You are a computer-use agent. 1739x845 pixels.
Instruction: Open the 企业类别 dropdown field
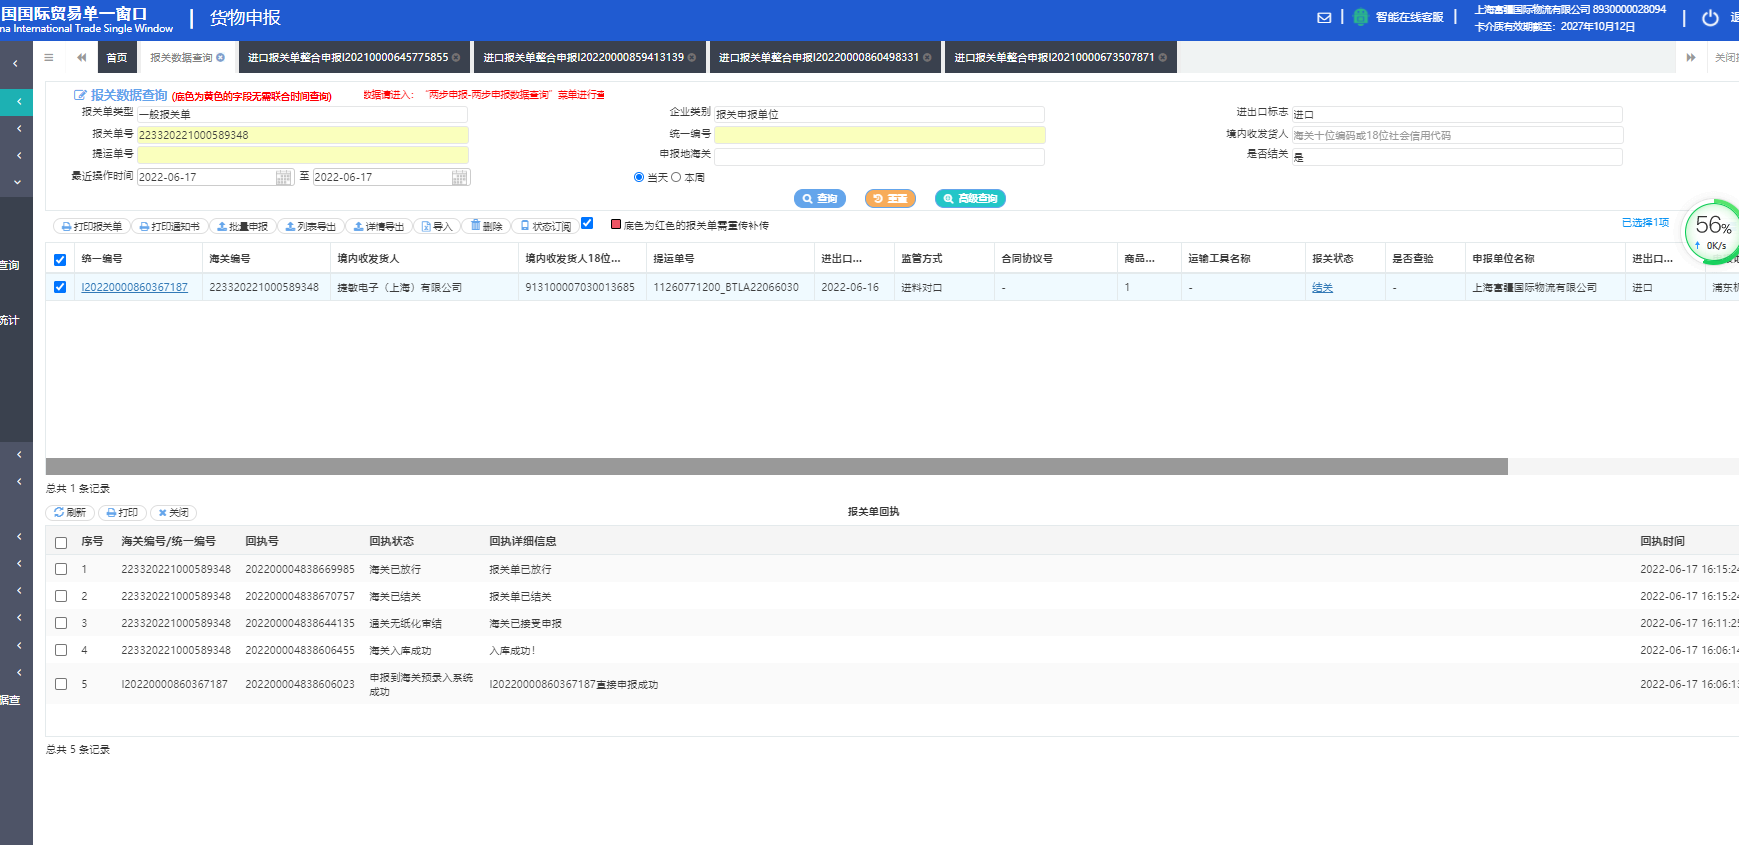(x=879, y=114)
